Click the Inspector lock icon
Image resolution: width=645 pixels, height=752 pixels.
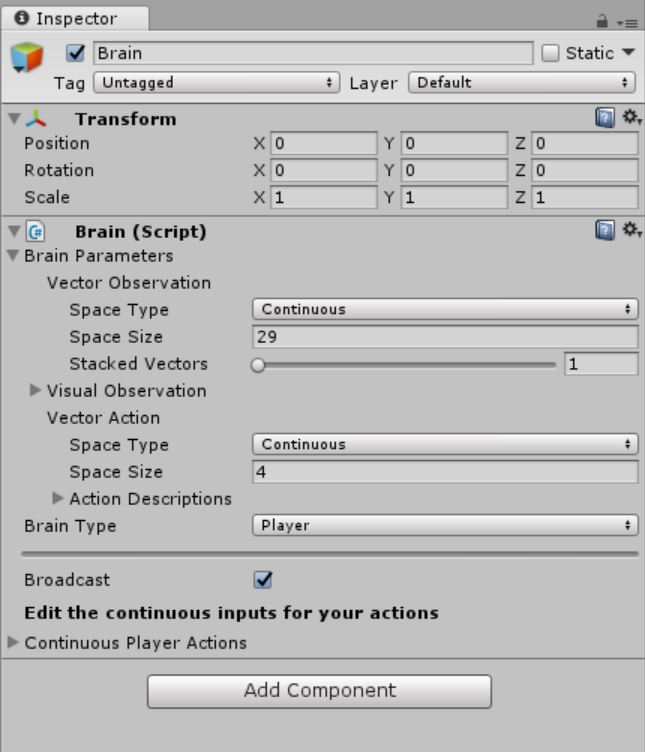coord(602,22)
